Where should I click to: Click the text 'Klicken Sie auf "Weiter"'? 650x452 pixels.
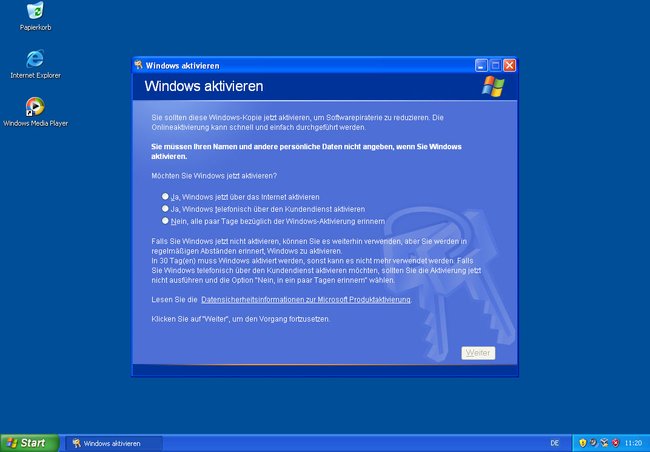[x=189, y=319]
